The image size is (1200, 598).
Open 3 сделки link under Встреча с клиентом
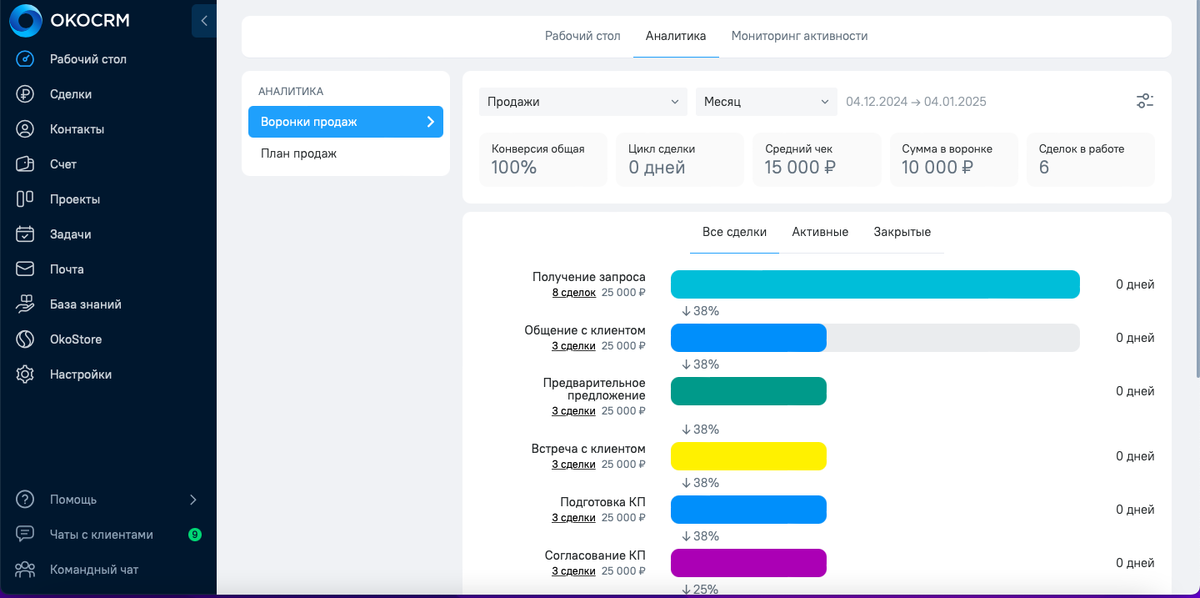click(x=574, y=464)
